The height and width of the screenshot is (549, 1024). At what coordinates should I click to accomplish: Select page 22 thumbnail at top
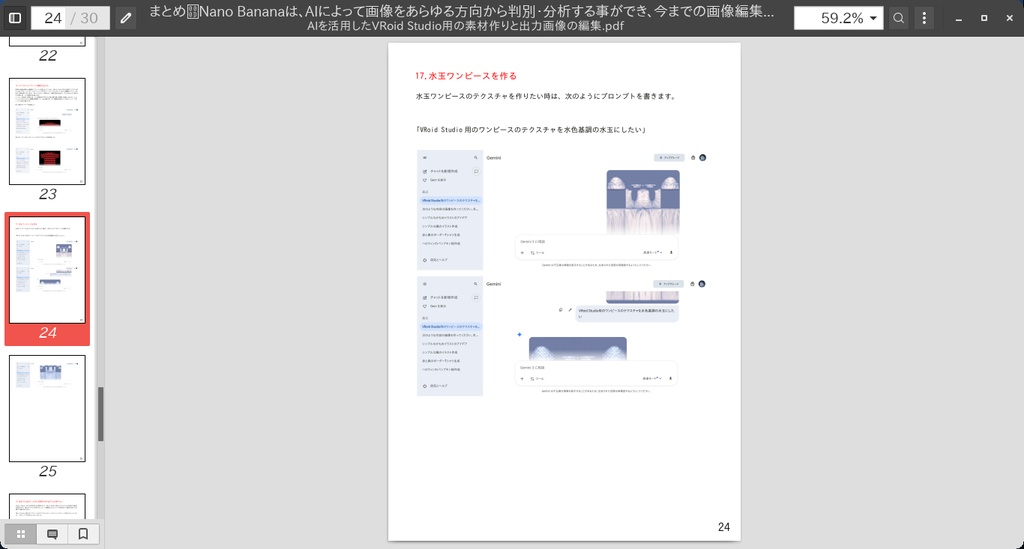pos(47,41)
